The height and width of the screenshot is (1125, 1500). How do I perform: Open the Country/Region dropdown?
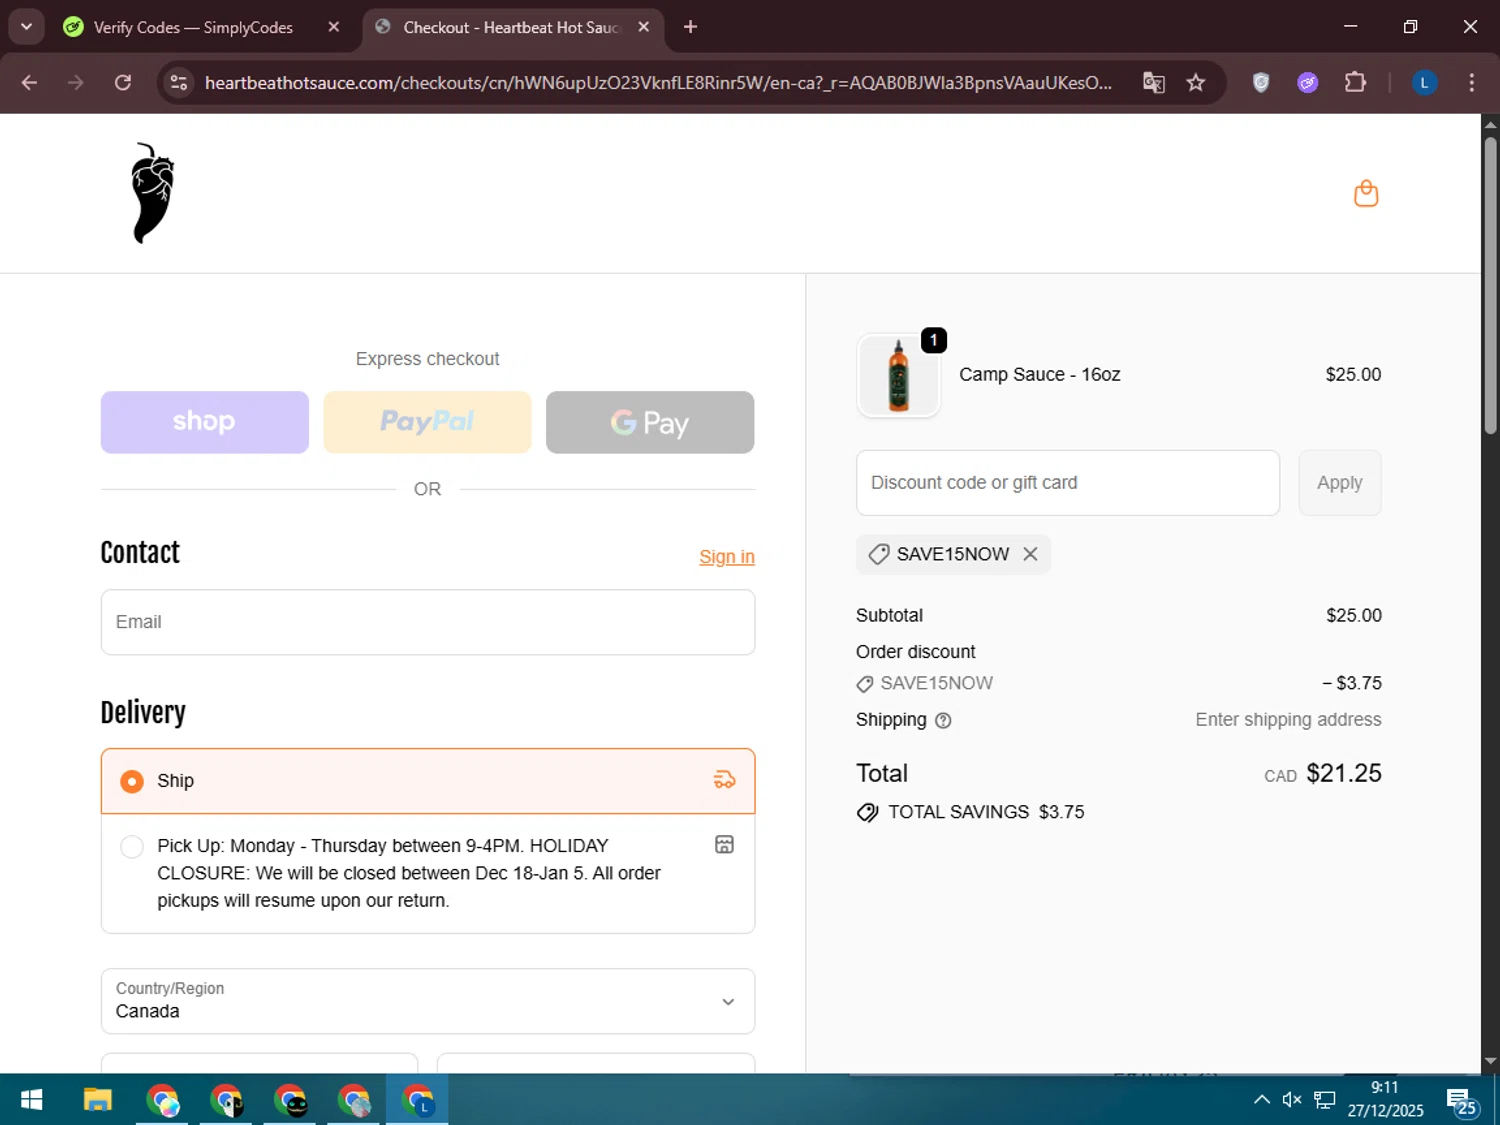[x=428, y=1001]
